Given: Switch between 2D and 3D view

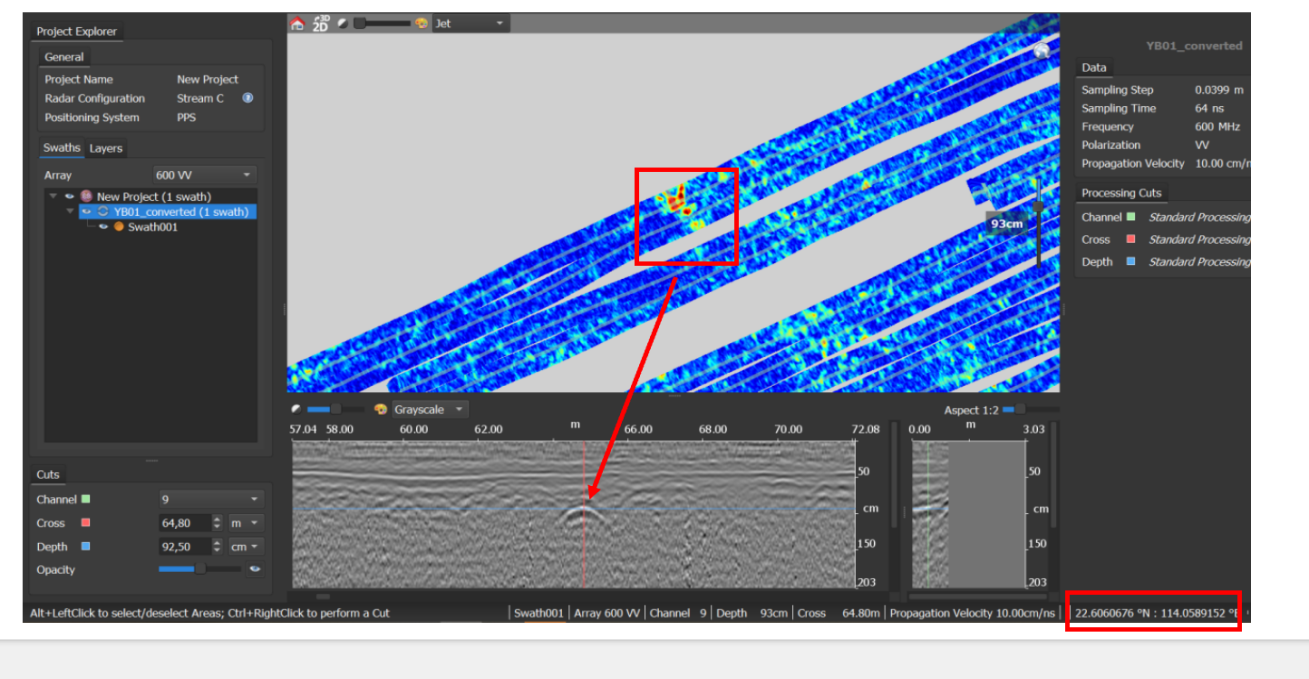Looking at the screenshot, I should click(320, 23).
